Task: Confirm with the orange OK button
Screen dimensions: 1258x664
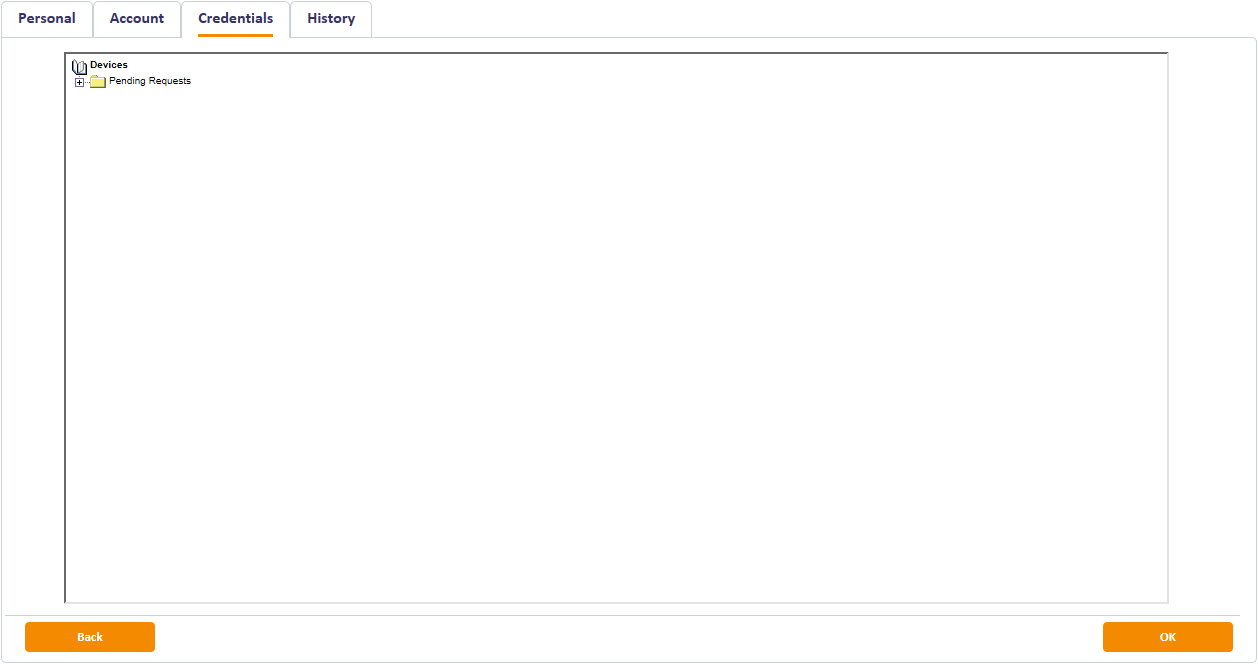Action: click(x=1167, y=637)
